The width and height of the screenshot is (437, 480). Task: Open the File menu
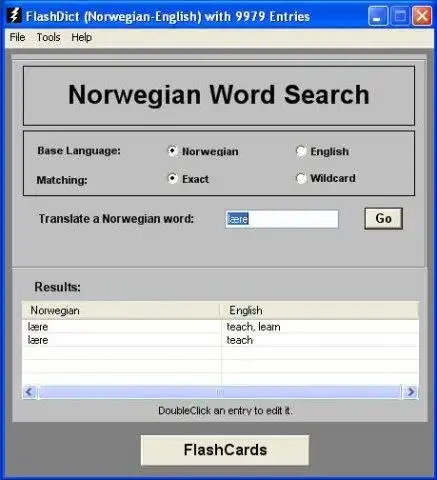[17, 37]
